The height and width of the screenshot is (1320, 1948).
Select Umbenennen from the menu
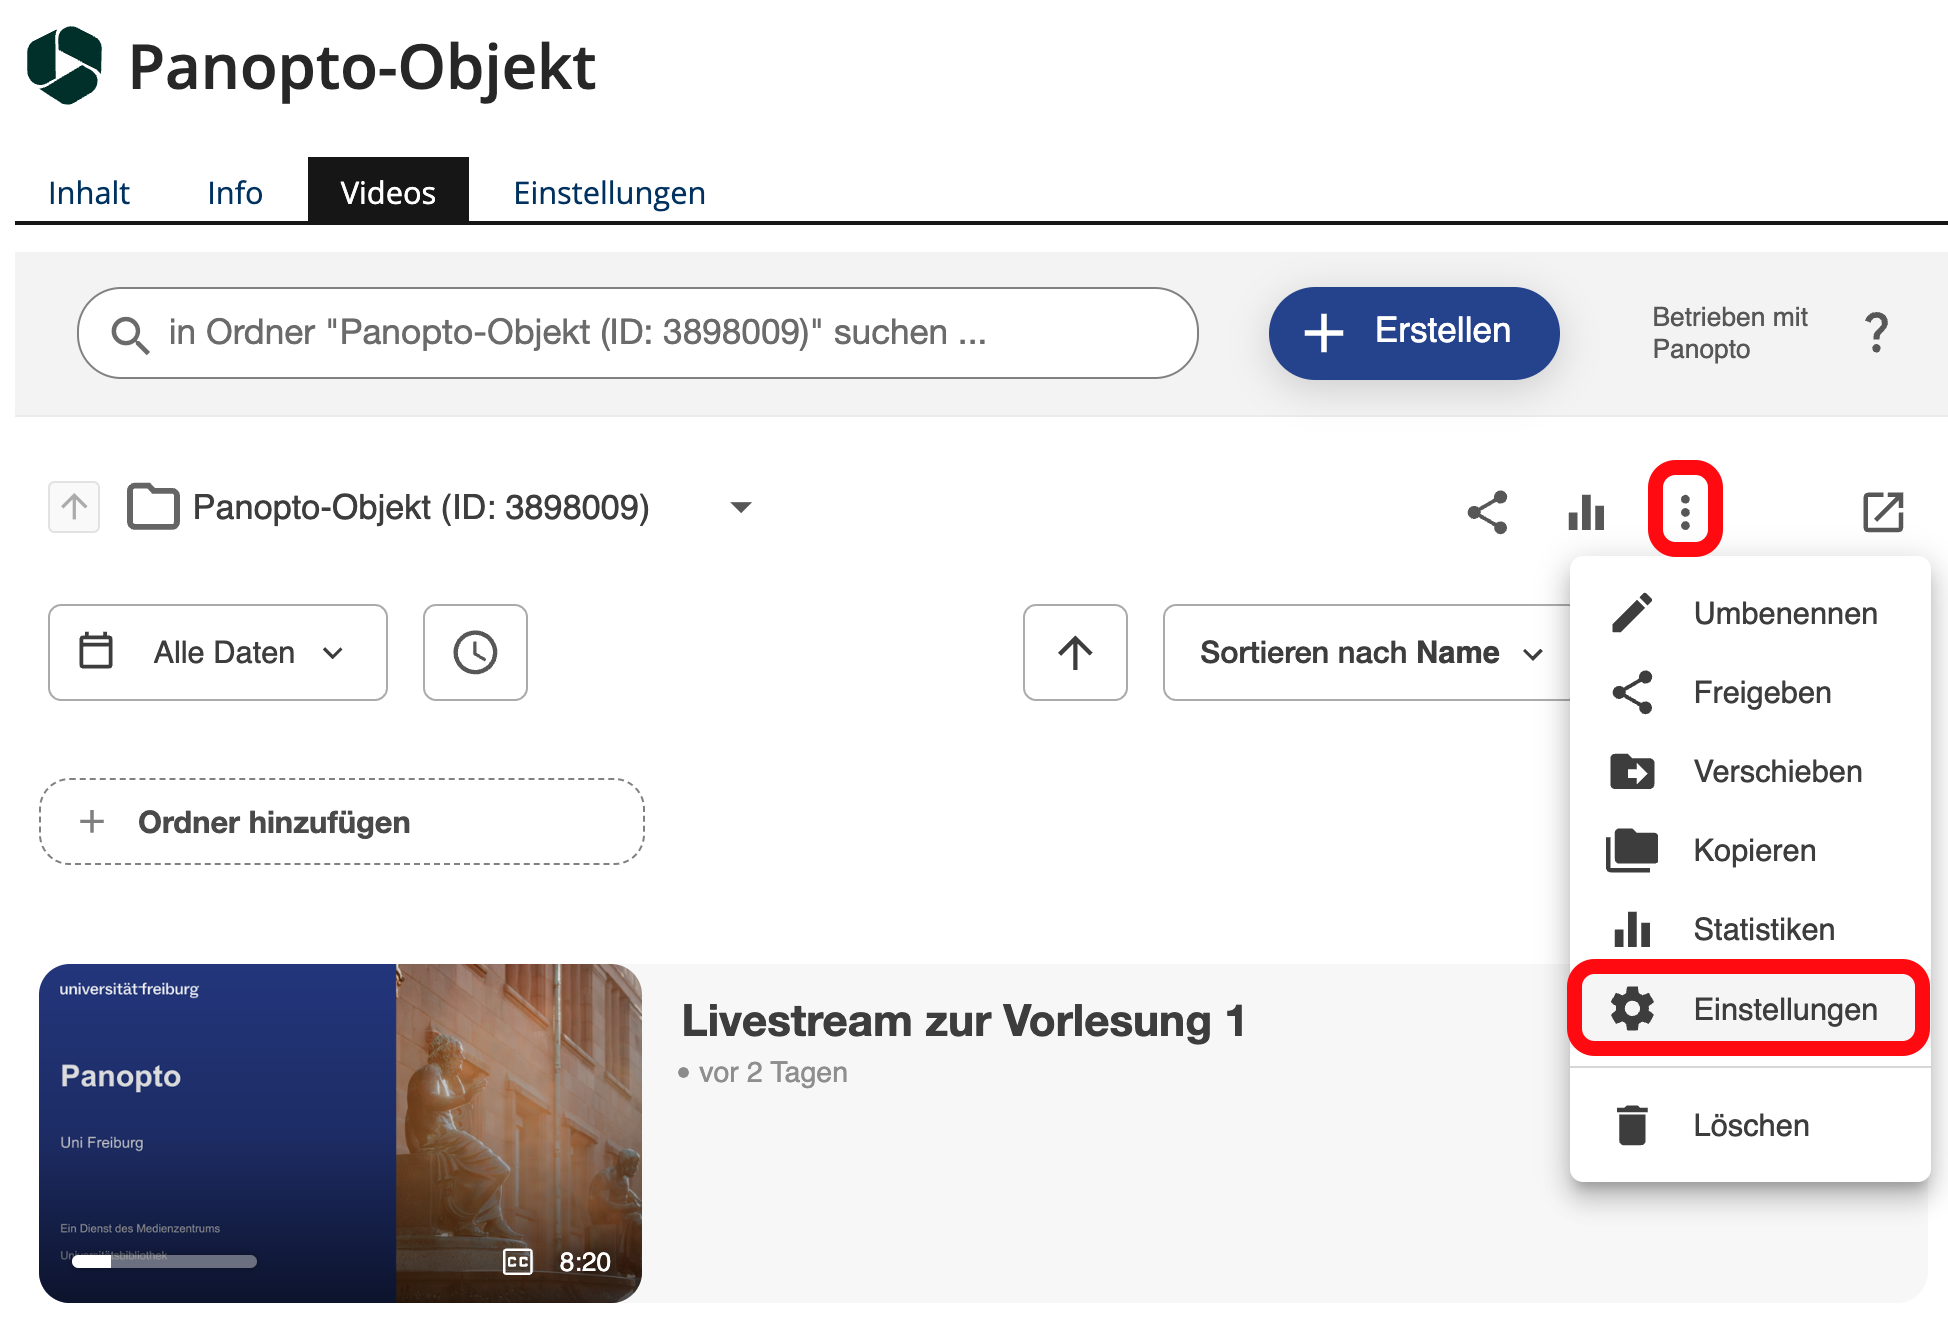pos(1750,613)
